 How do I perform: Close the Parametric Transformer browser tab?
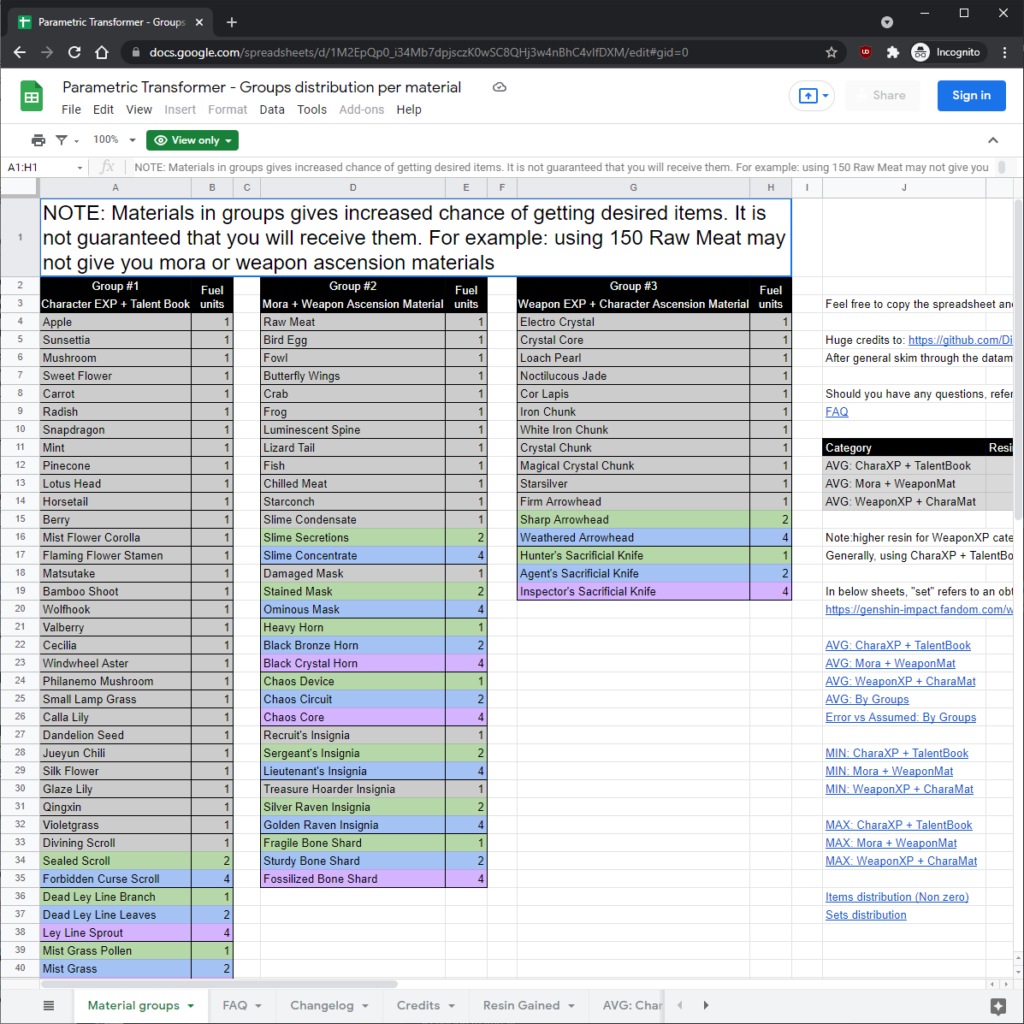coord(199,22)
